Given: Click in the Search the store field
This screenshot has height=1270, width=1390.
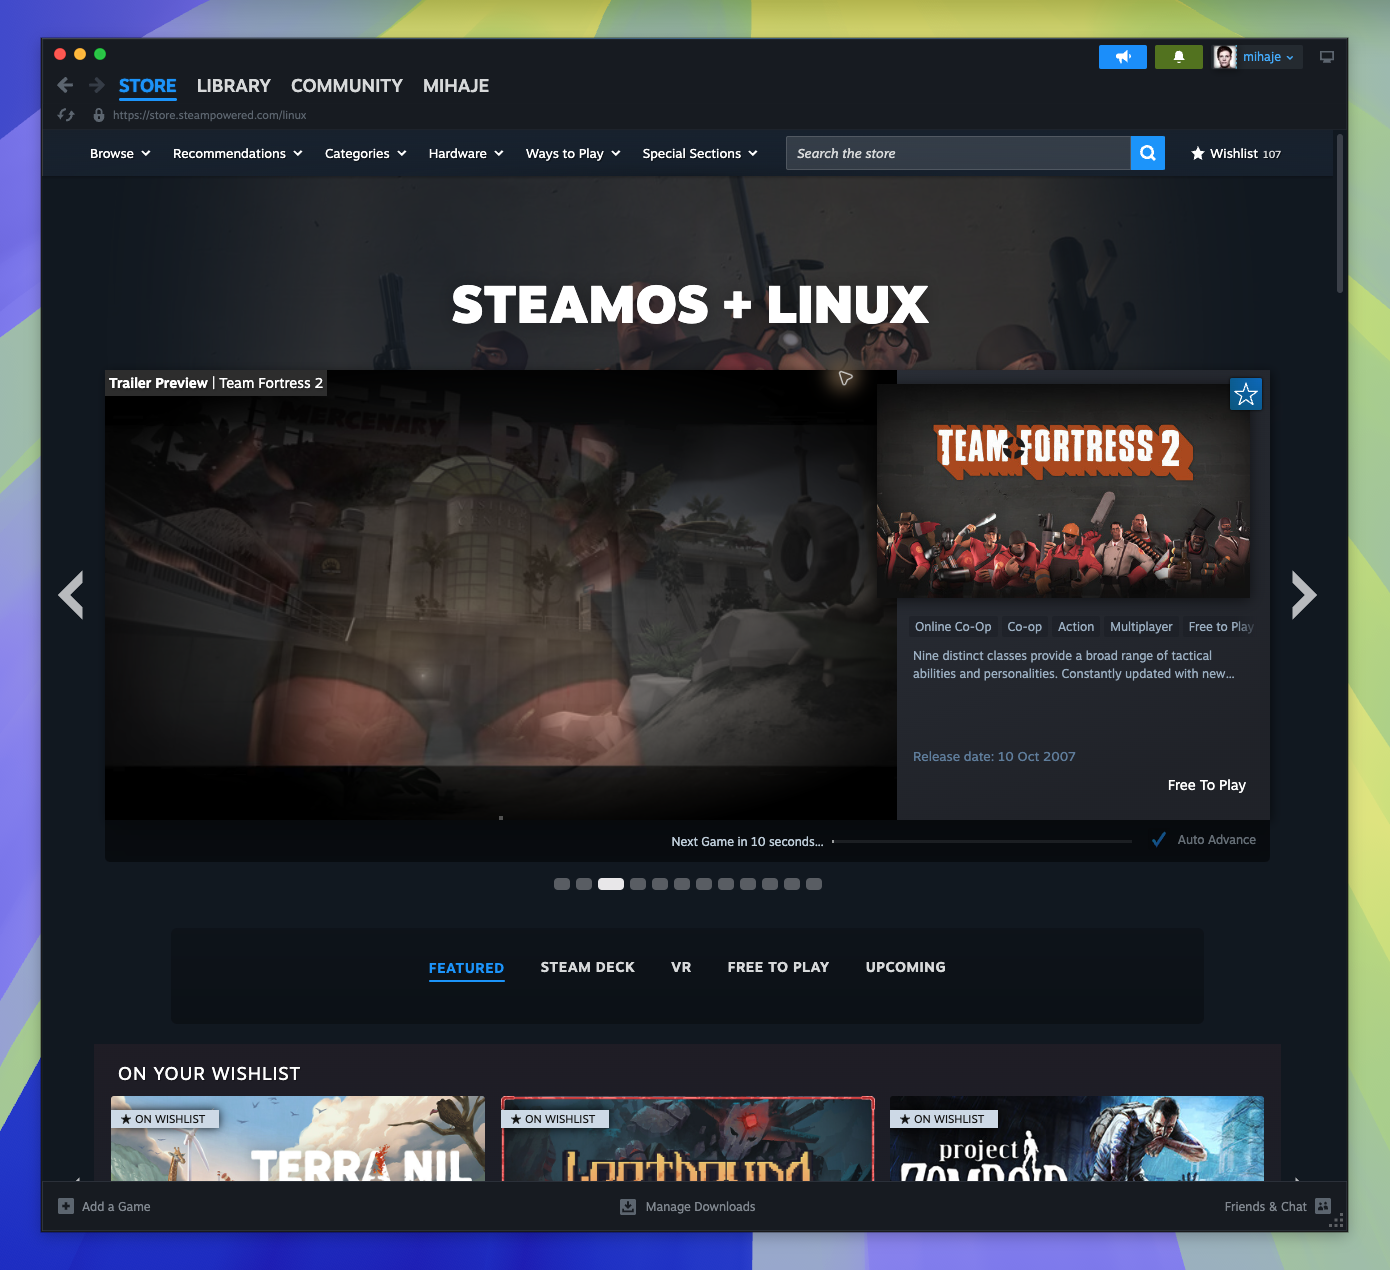Looking at the screenshot, I should click(x=958, y=153).
